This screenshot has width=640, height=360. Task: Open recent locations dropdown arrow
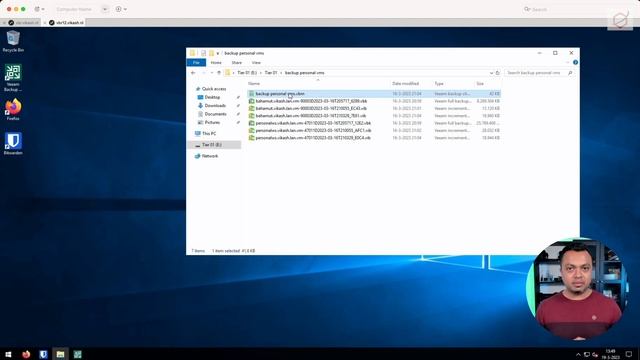[x=211, y=73]
